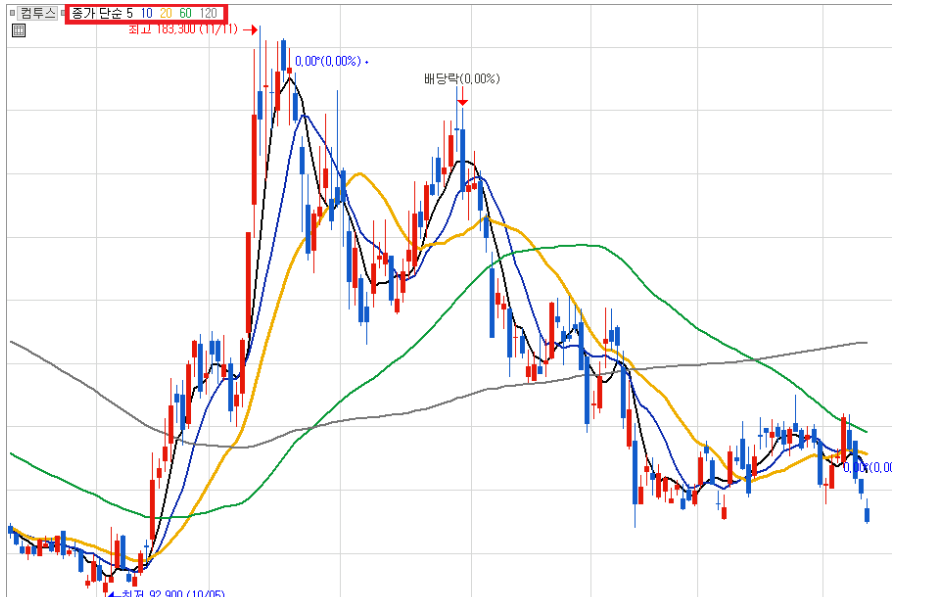Image resolution: width=933 pixels, height=597 pixels.
Task: Click the 최고 183,300 (11/11) high label
Action: (183, 29)
